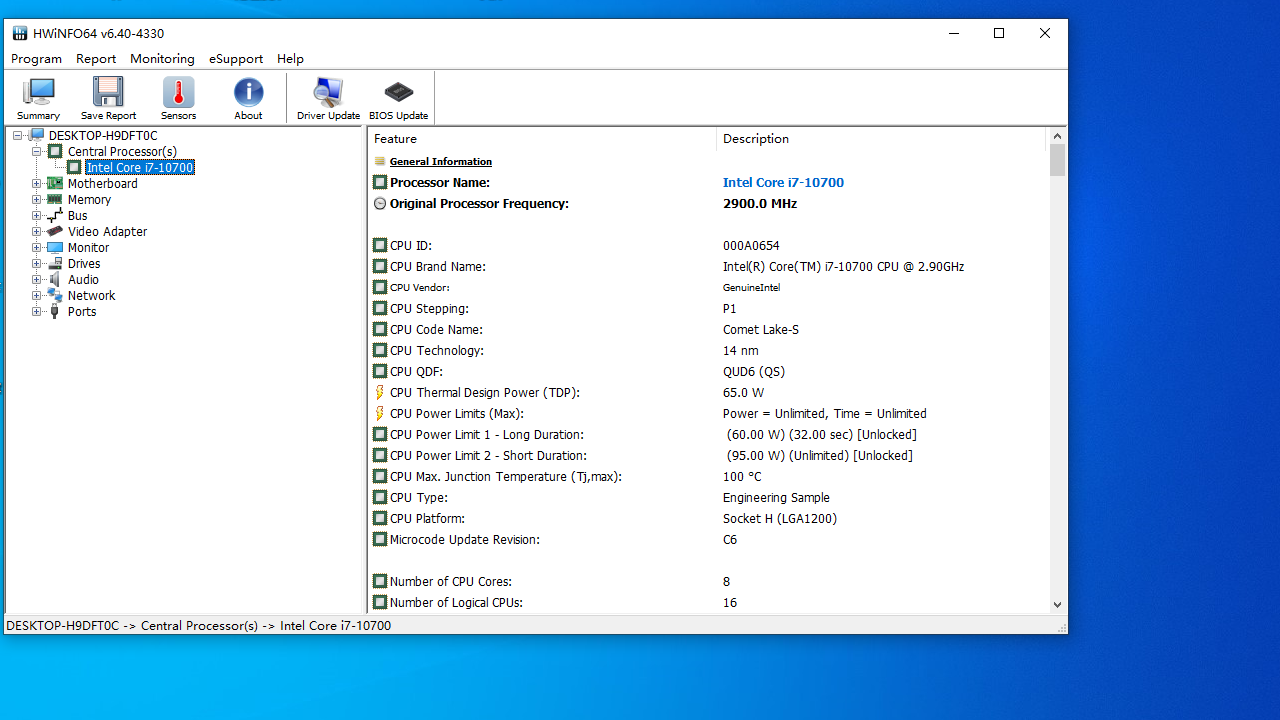Click the HWiNFO64 title bar app icon
Image resolution: width=1280 pixels, height=720 pixels.
point(20,33)
